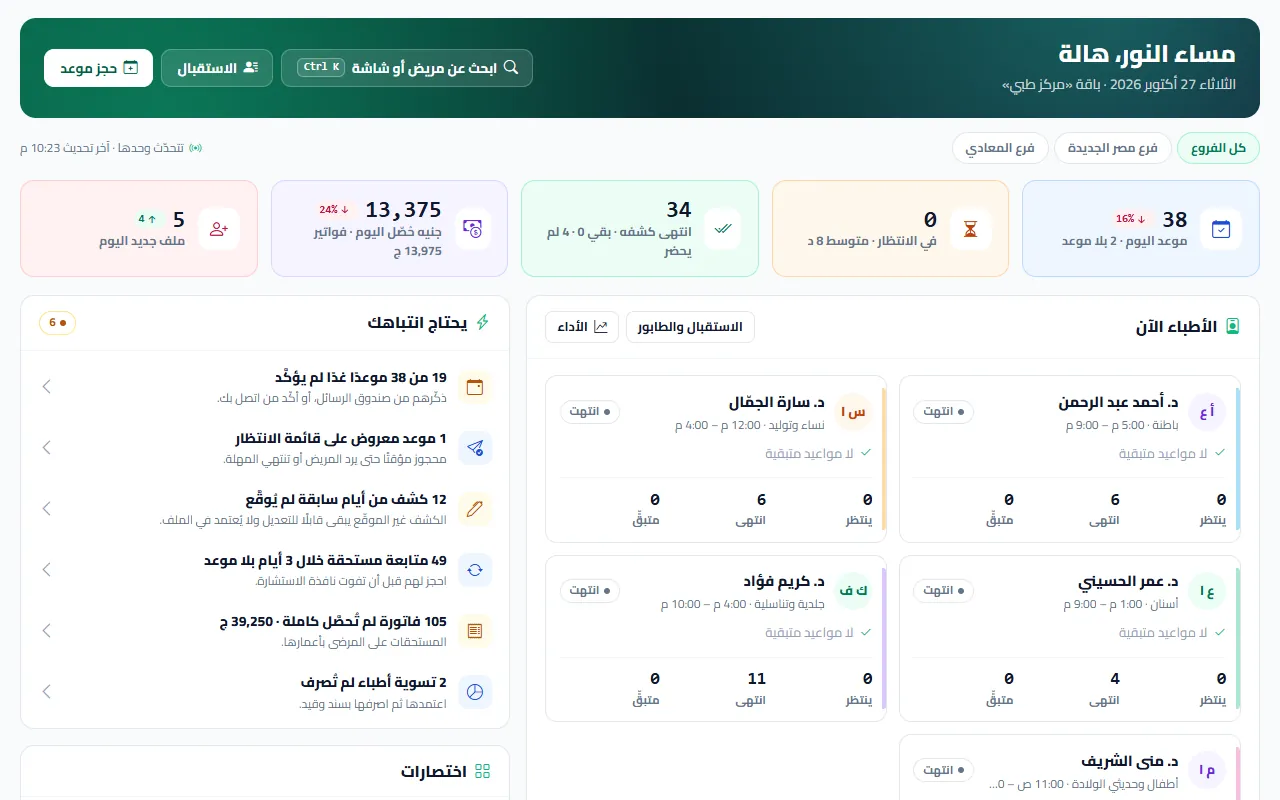Open "الاستقبال" from the header
1280x800 pixels.
tap(217, 68)
